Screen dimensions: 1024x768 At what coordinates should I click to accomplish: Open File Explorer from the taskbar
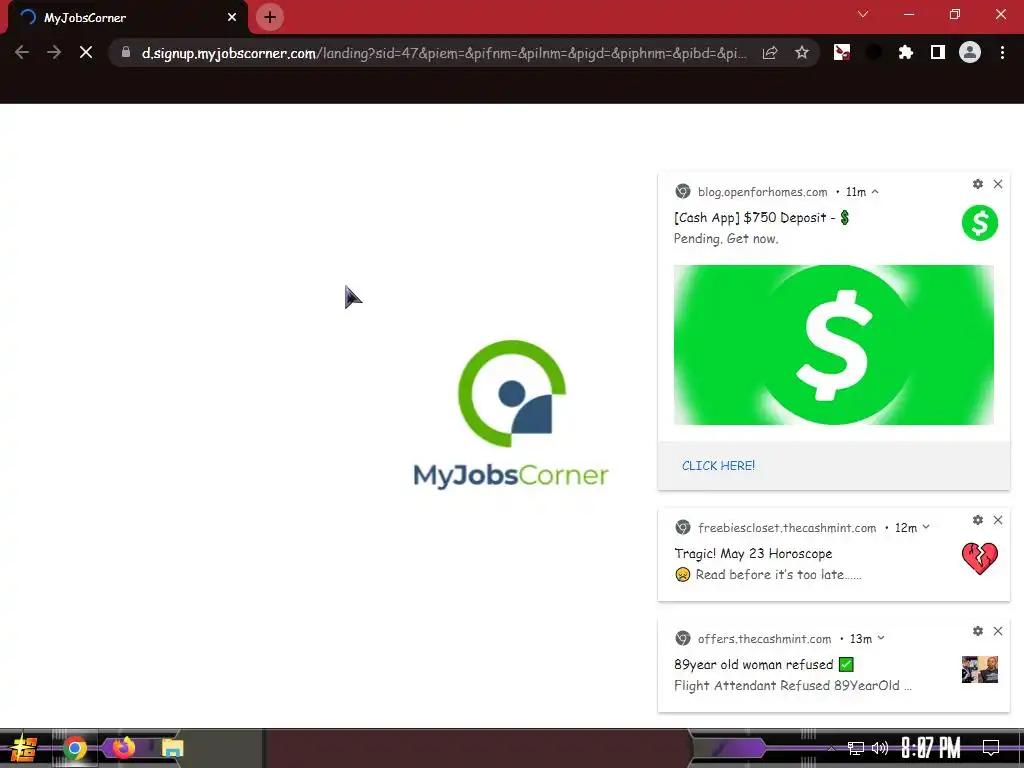pos(172,748)
